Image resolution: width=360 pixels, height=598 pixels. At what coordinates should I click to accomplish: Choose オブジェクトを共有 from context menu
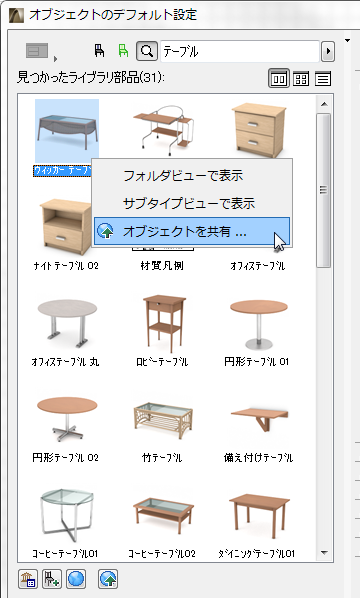(x=192, y=231)
